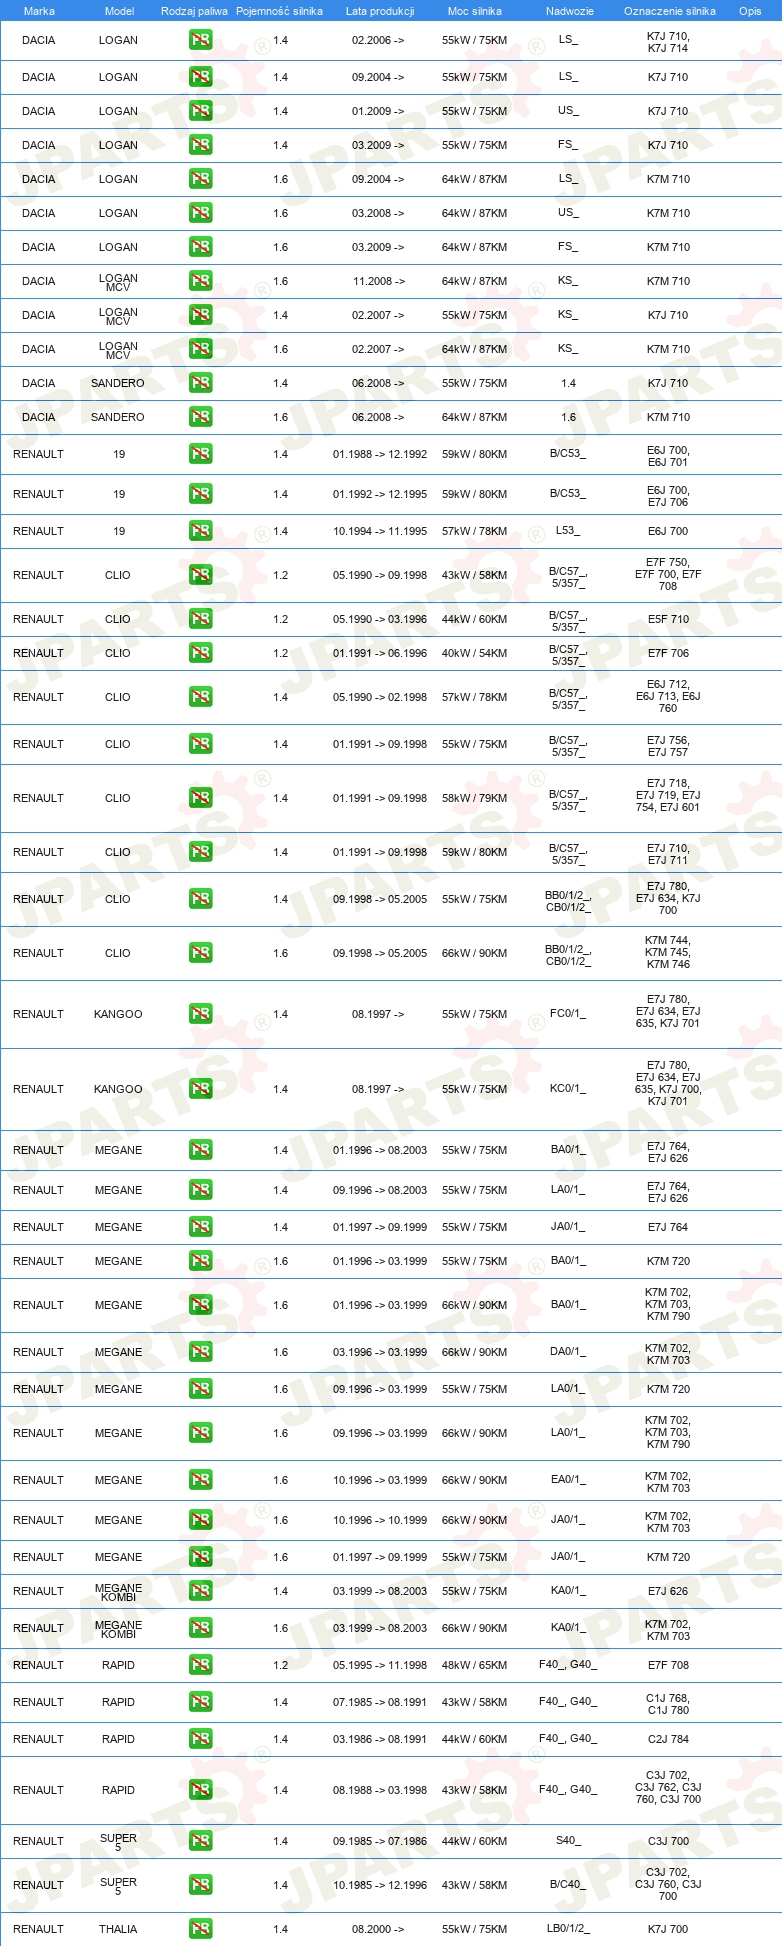Click petrol icon in Super 5 S40_ row
The width and height of the screenshot is (782, 1946).
[x=201, y=1841]
